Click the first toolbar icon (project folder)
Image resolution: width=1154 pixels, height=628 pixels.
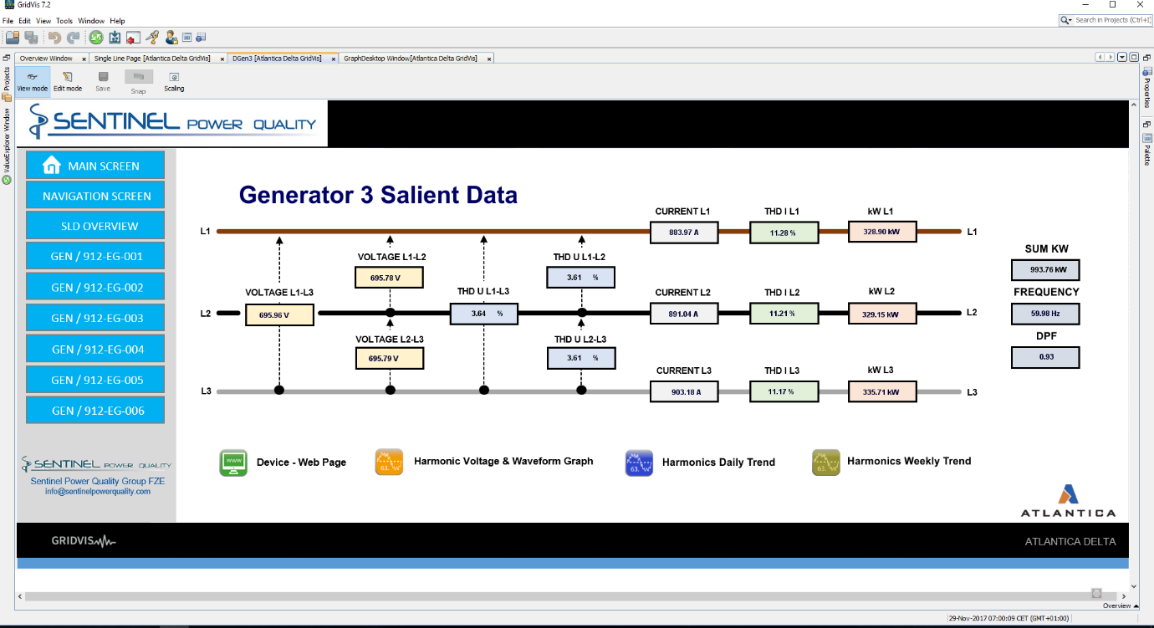coord(13,37)
